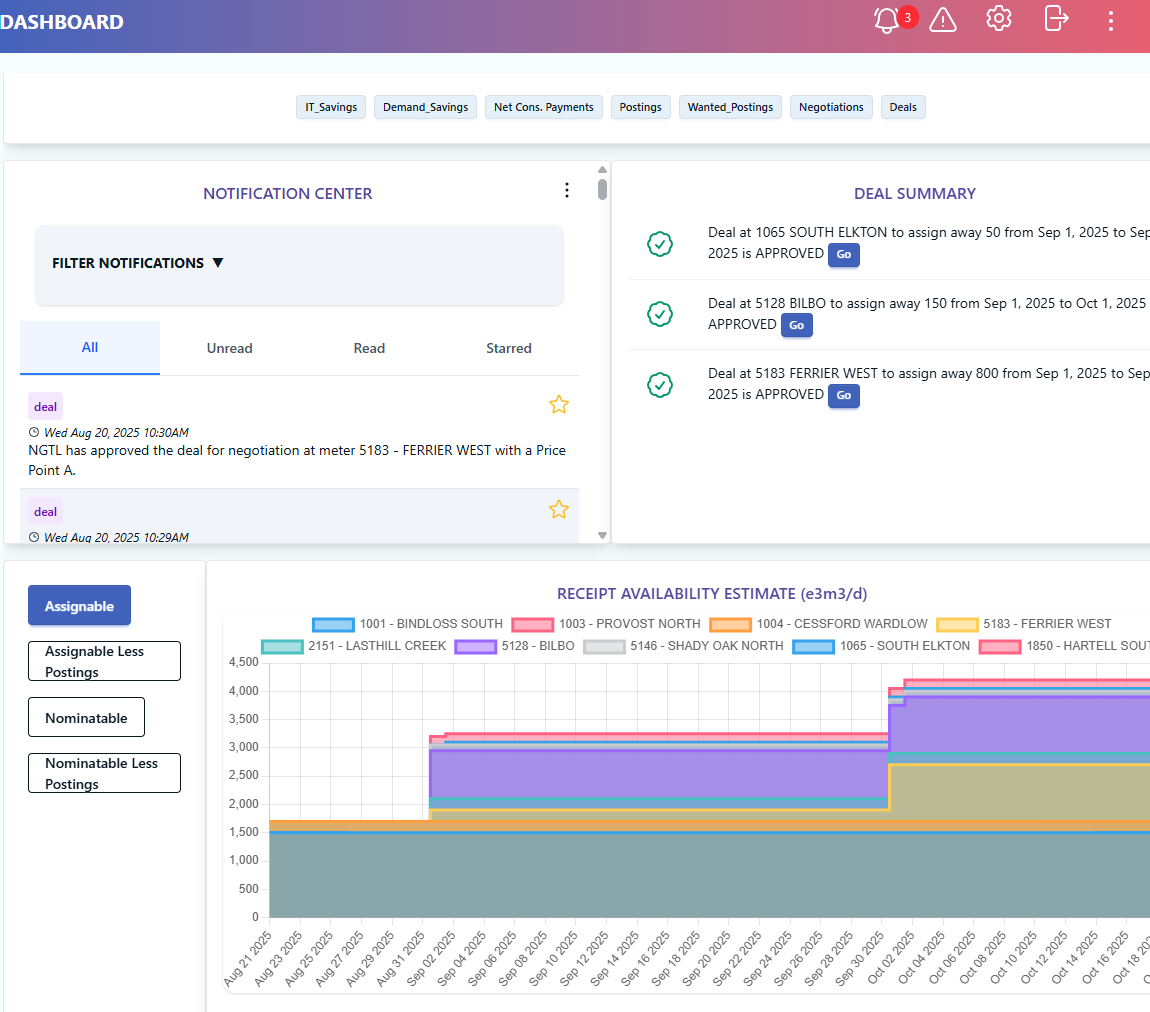Open the header overflow kebab menu
The image size is (1150, 1012).
pos(1110,21)
